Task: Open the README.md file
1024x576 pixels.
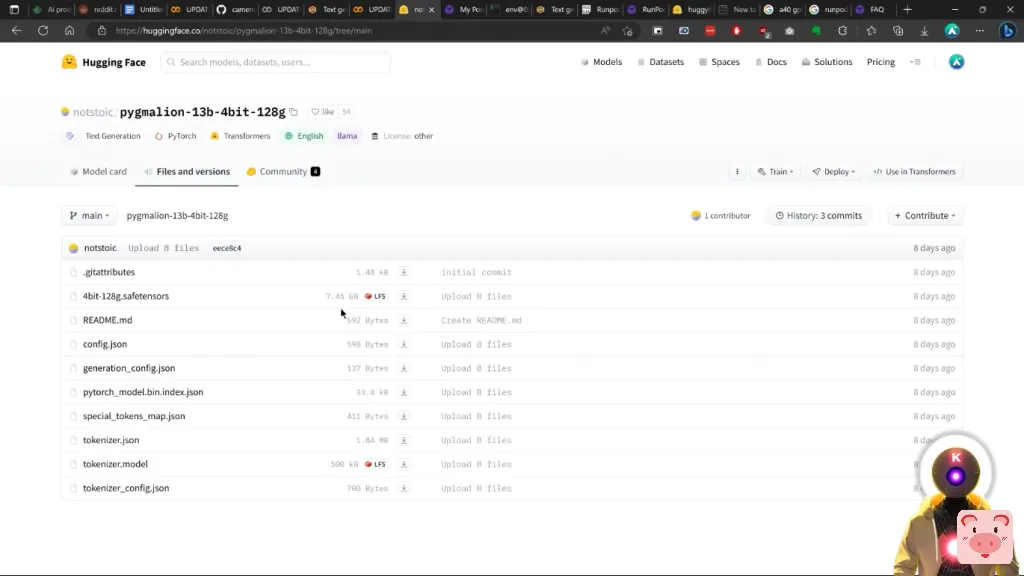Action: tap(107, 321)
